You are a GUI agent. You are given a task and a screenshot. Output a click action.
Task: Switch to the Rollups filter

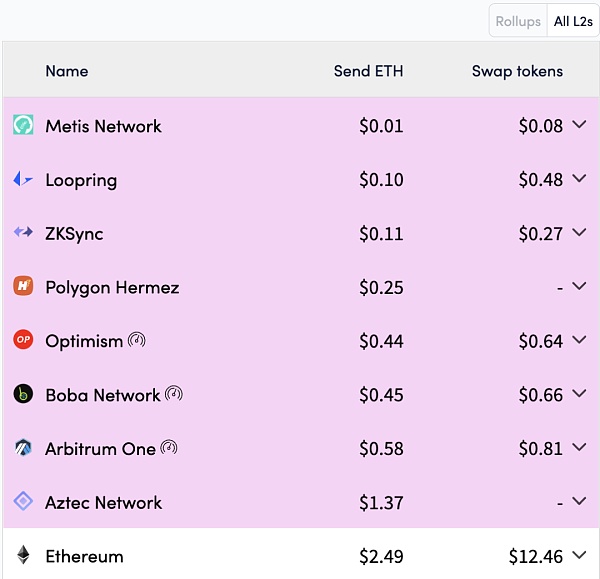coord(518,21)
